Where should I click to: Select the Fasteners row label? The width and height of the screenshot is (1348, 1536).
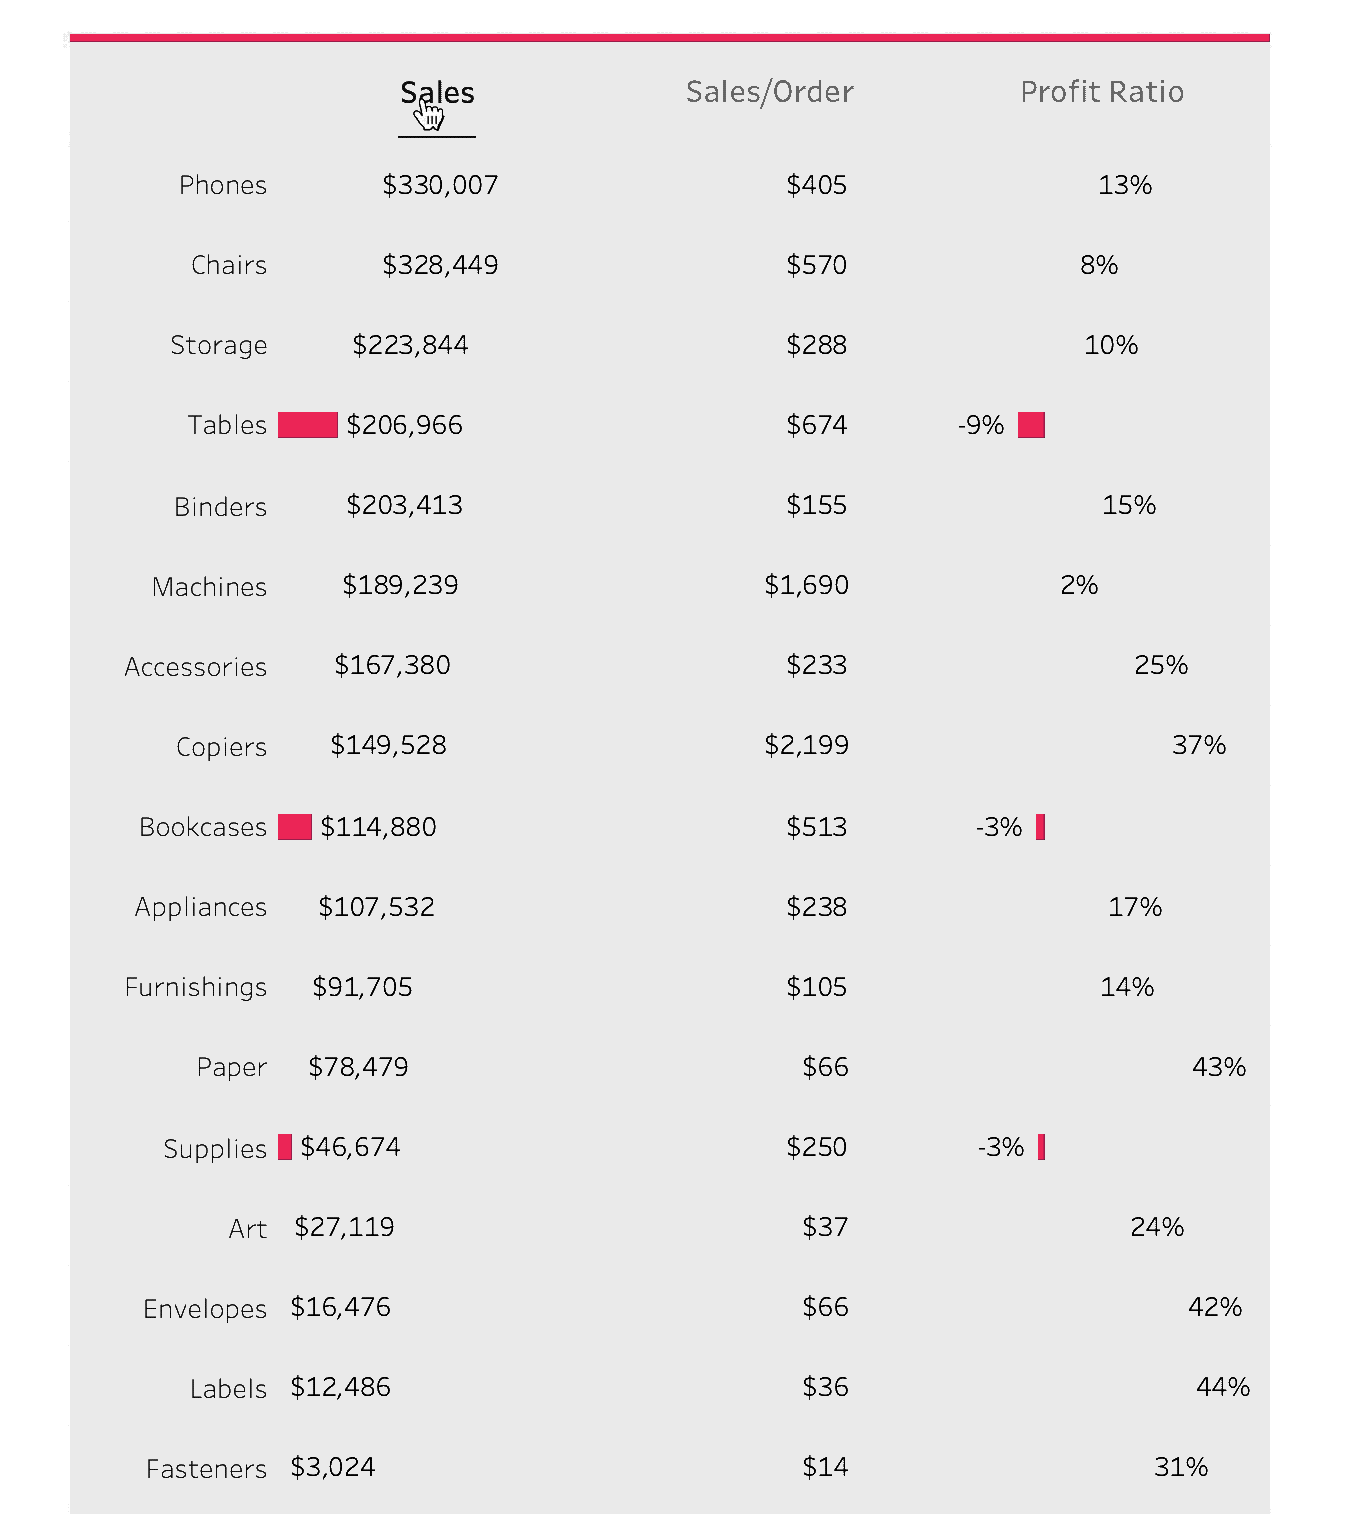pos(206,1469)
